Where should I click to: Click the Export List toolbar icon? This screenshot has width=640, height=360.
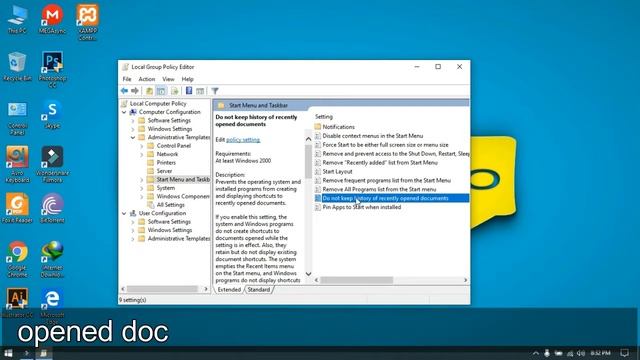click(175, 91)
